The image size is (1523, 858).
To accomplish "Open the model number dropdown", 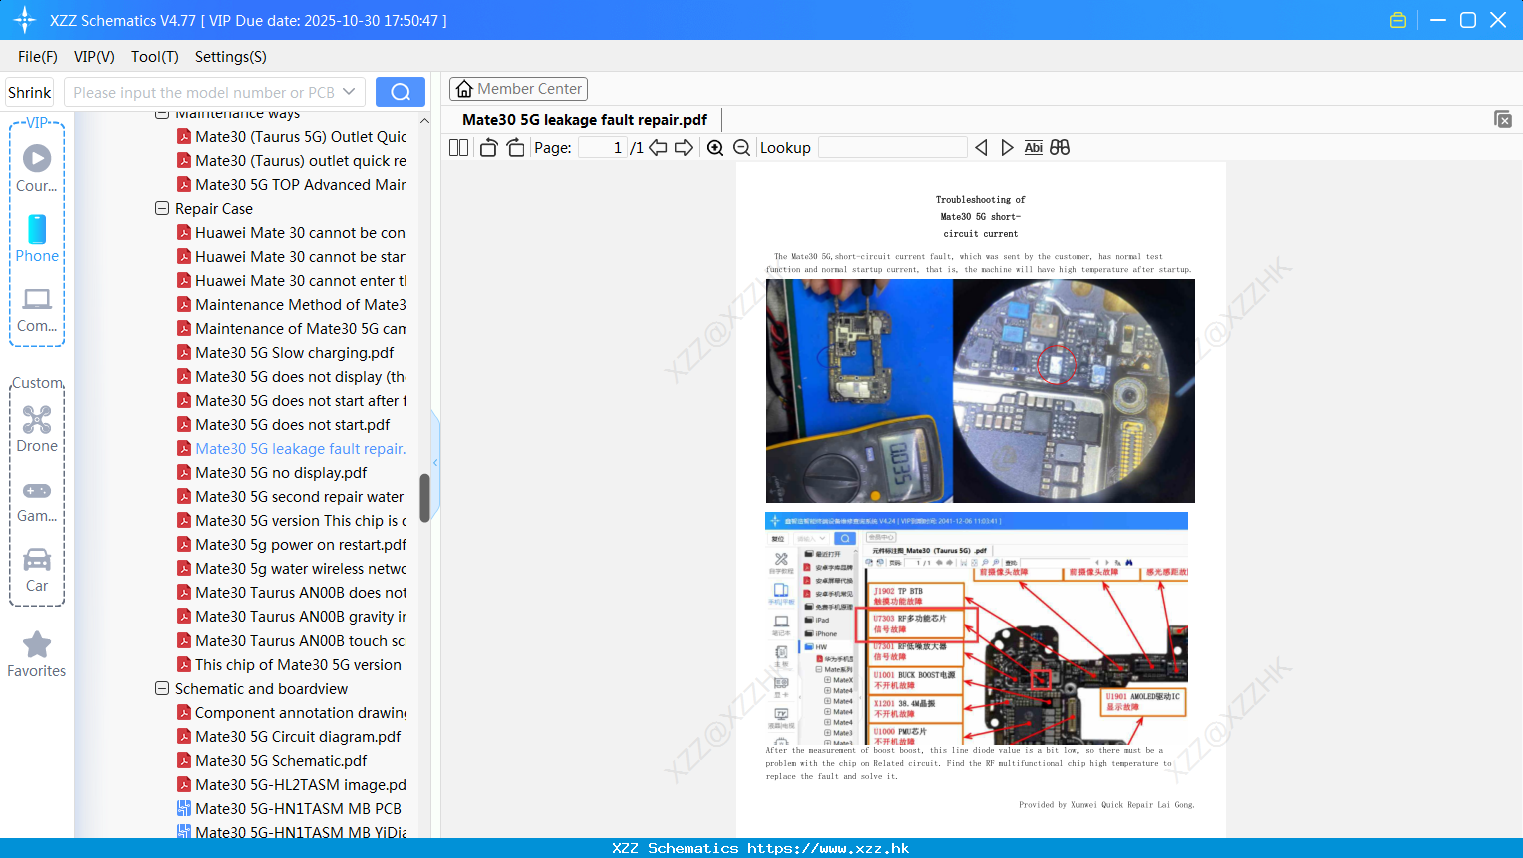I will click(349, 92).
